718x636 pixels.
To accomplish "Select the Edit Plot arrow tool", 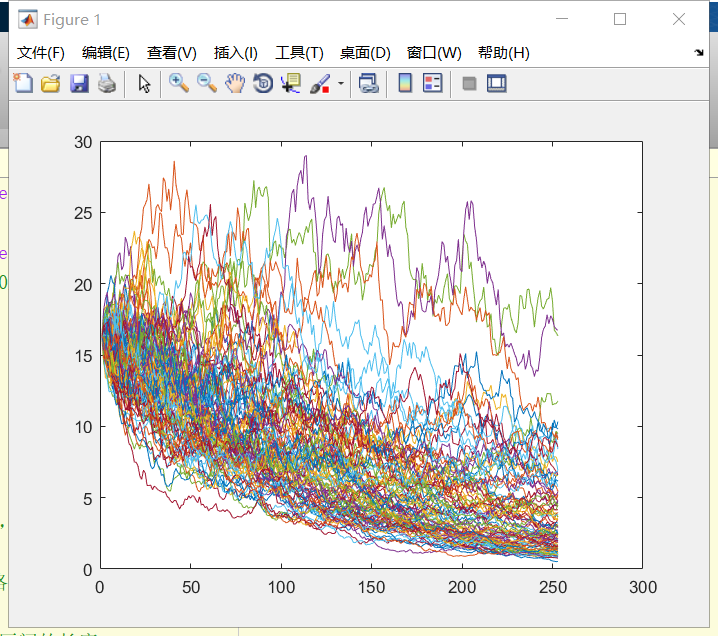I will click(144, 84).
